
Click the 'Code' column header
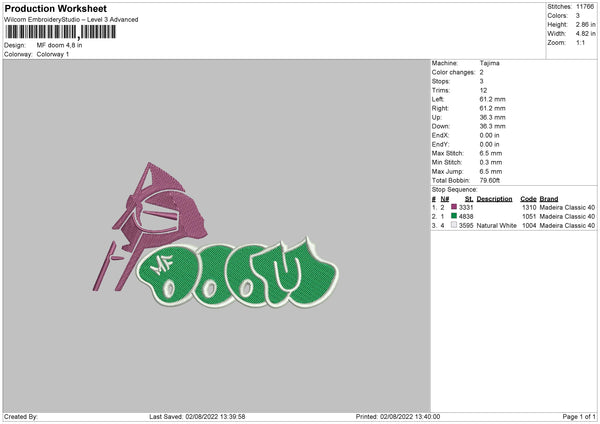[x=528, y=199]
